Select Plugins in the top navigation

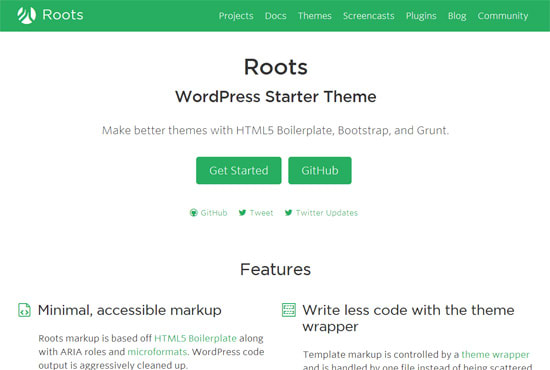(421, 16)
